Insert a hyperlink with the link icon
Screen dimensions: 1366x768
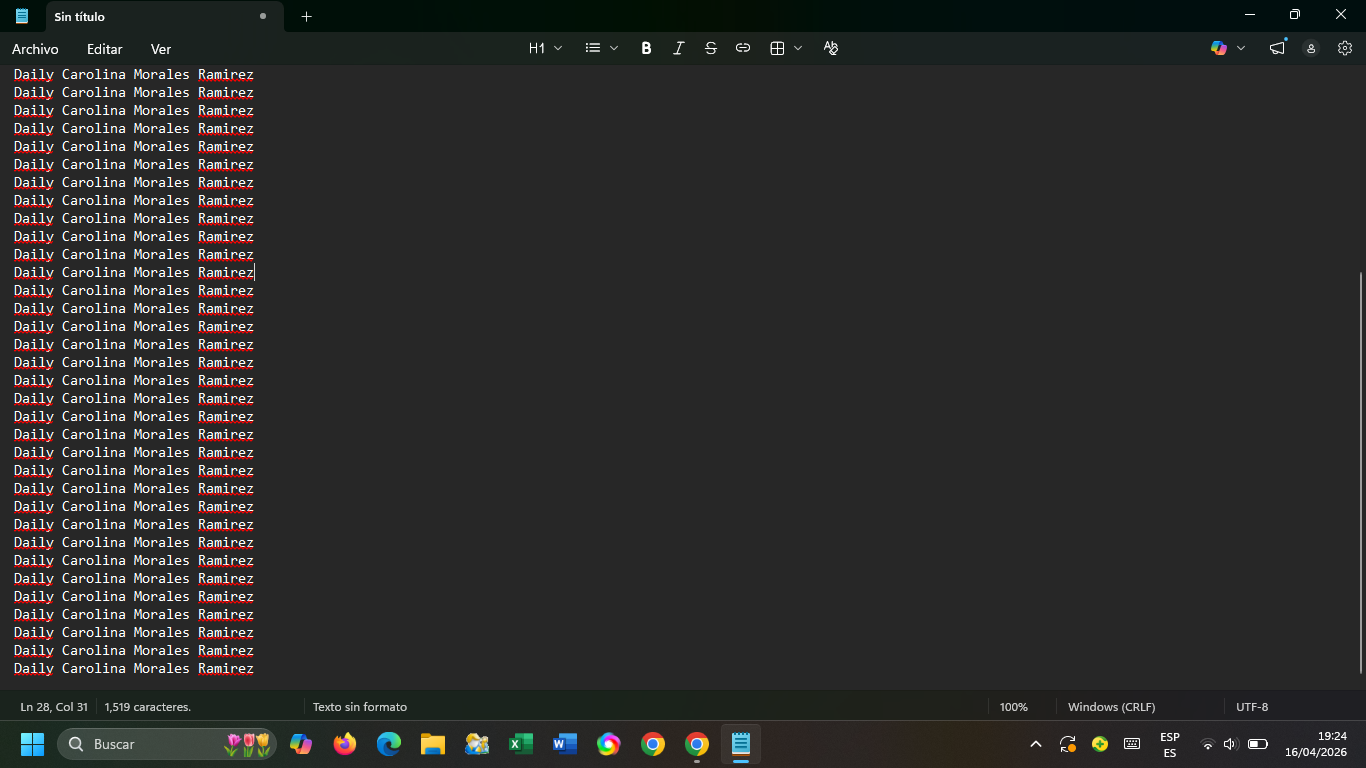[x=742, y=48]
